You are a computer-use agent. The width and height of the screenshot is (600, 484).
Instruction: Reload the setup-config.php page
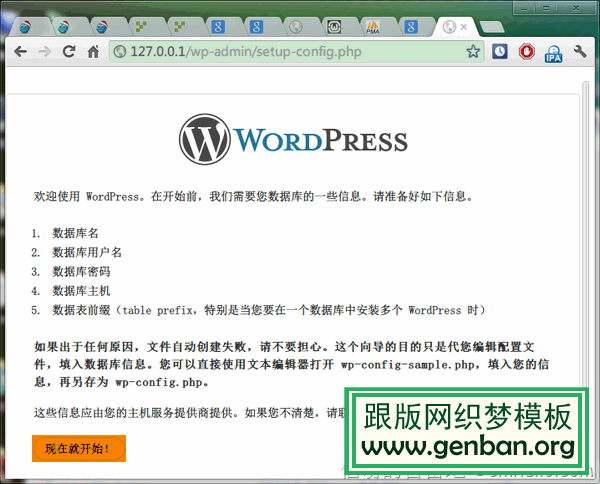tap(69, 51)
